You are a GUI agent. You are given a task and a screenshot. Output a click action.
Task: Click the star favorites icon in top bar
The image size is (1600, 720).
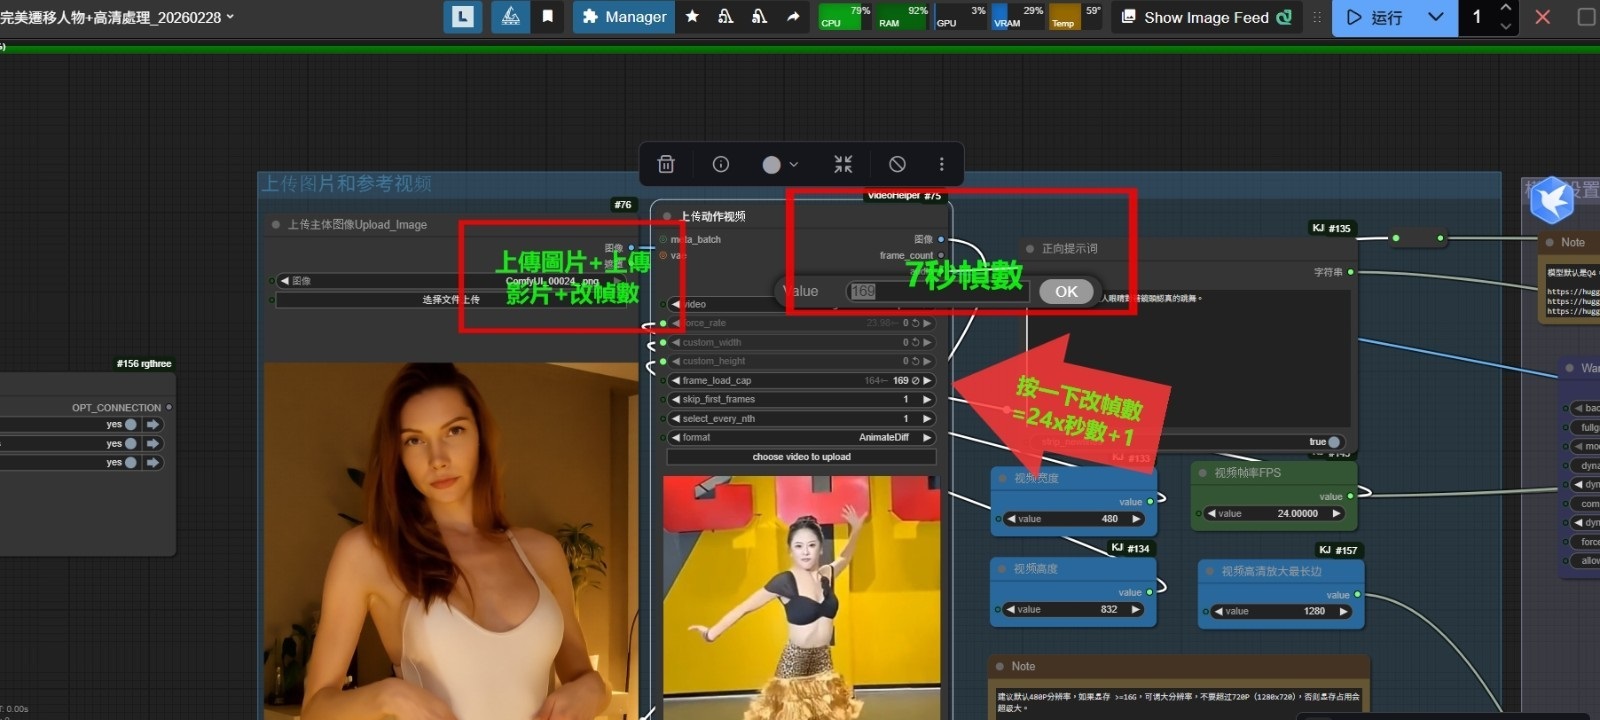point(692,17)
